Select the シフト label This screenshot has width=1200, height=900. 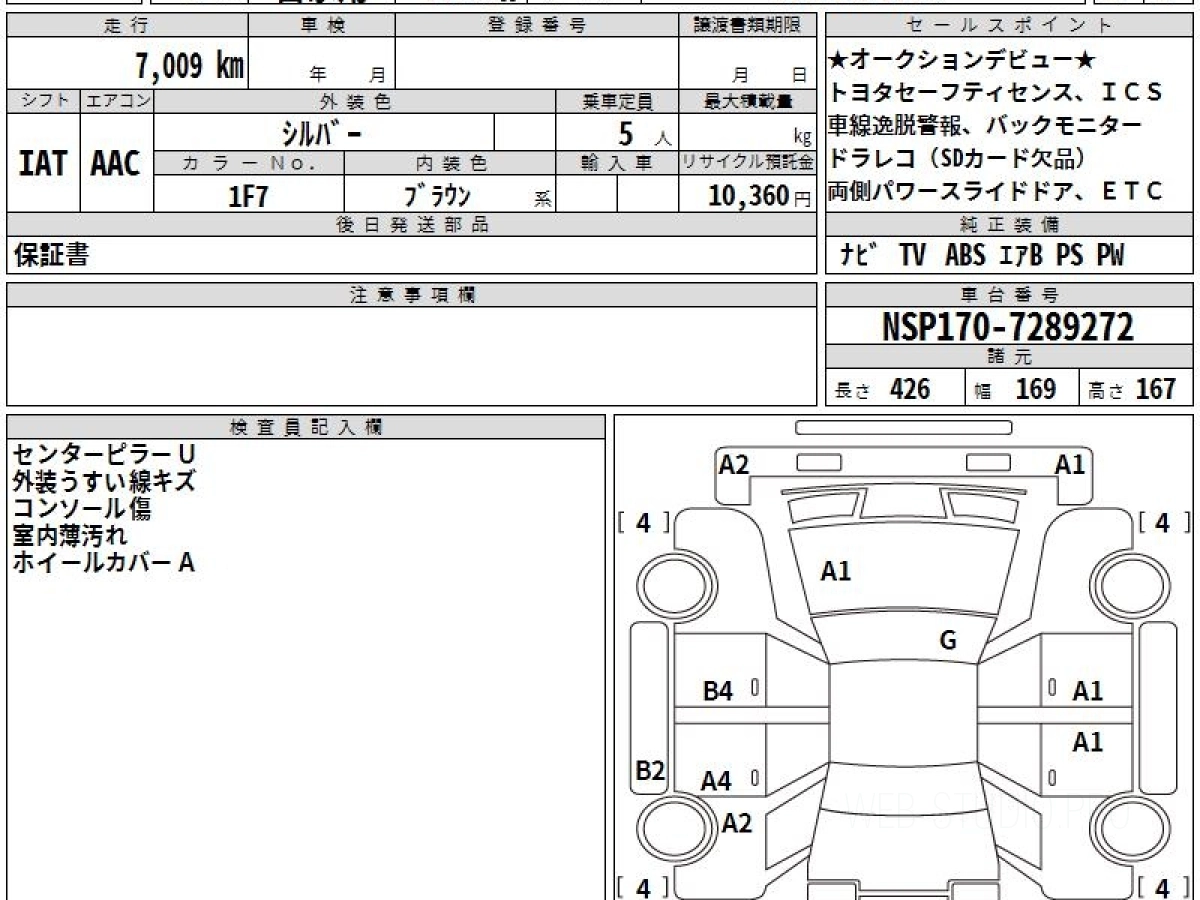43,101
